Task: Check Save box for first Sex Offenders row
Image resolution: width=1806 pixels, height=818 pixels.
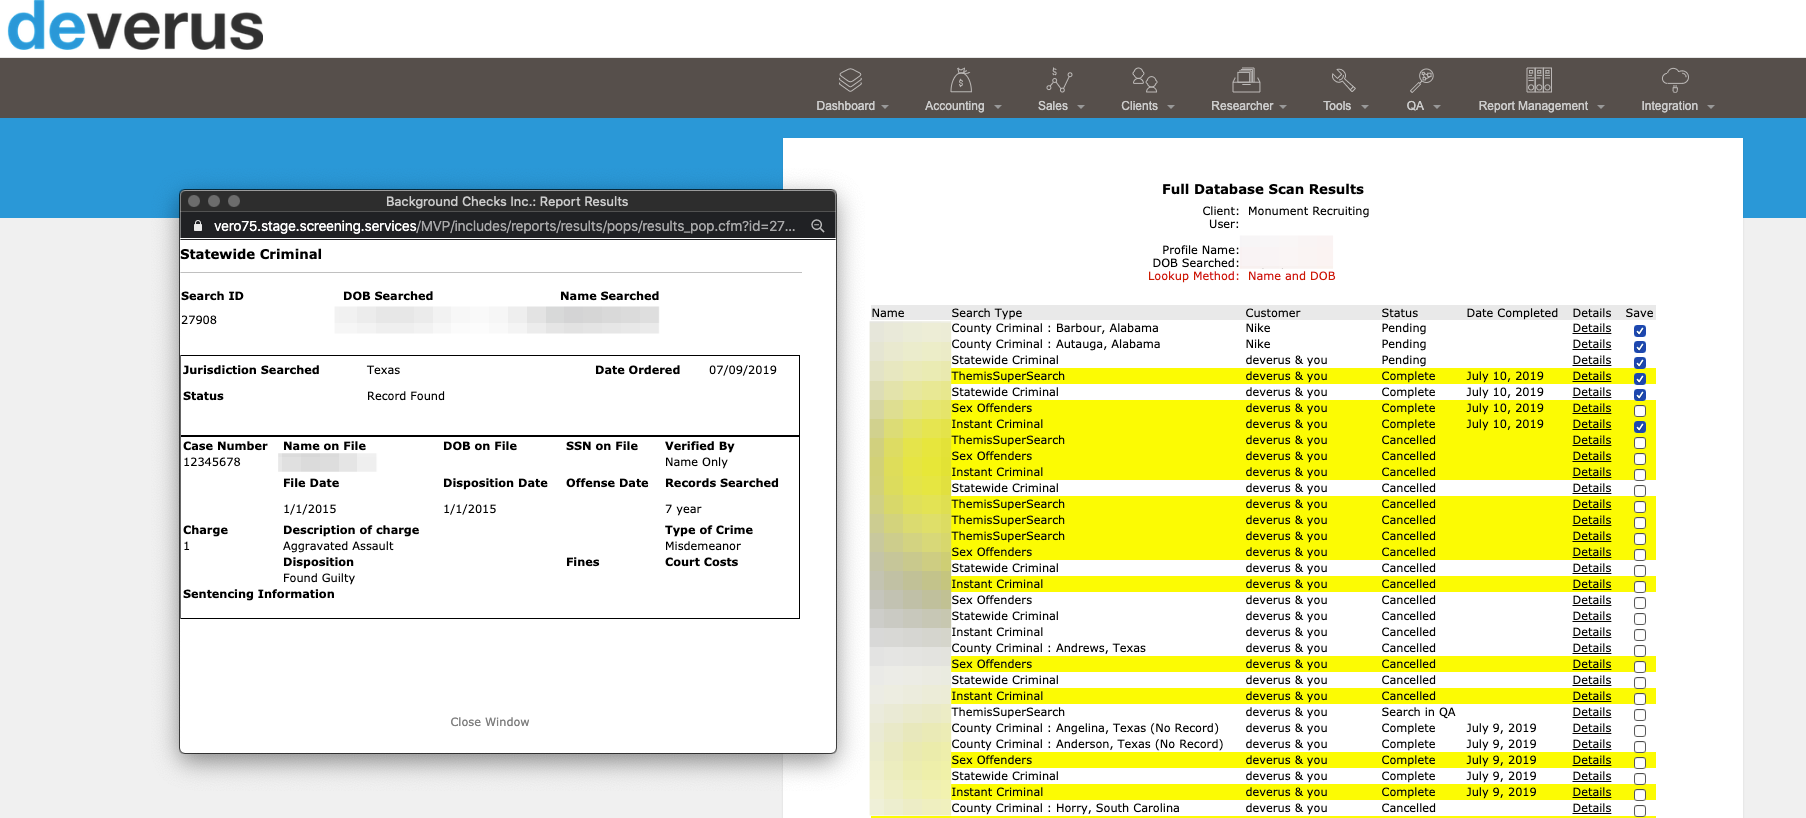Action: [x=1640, y=411]
